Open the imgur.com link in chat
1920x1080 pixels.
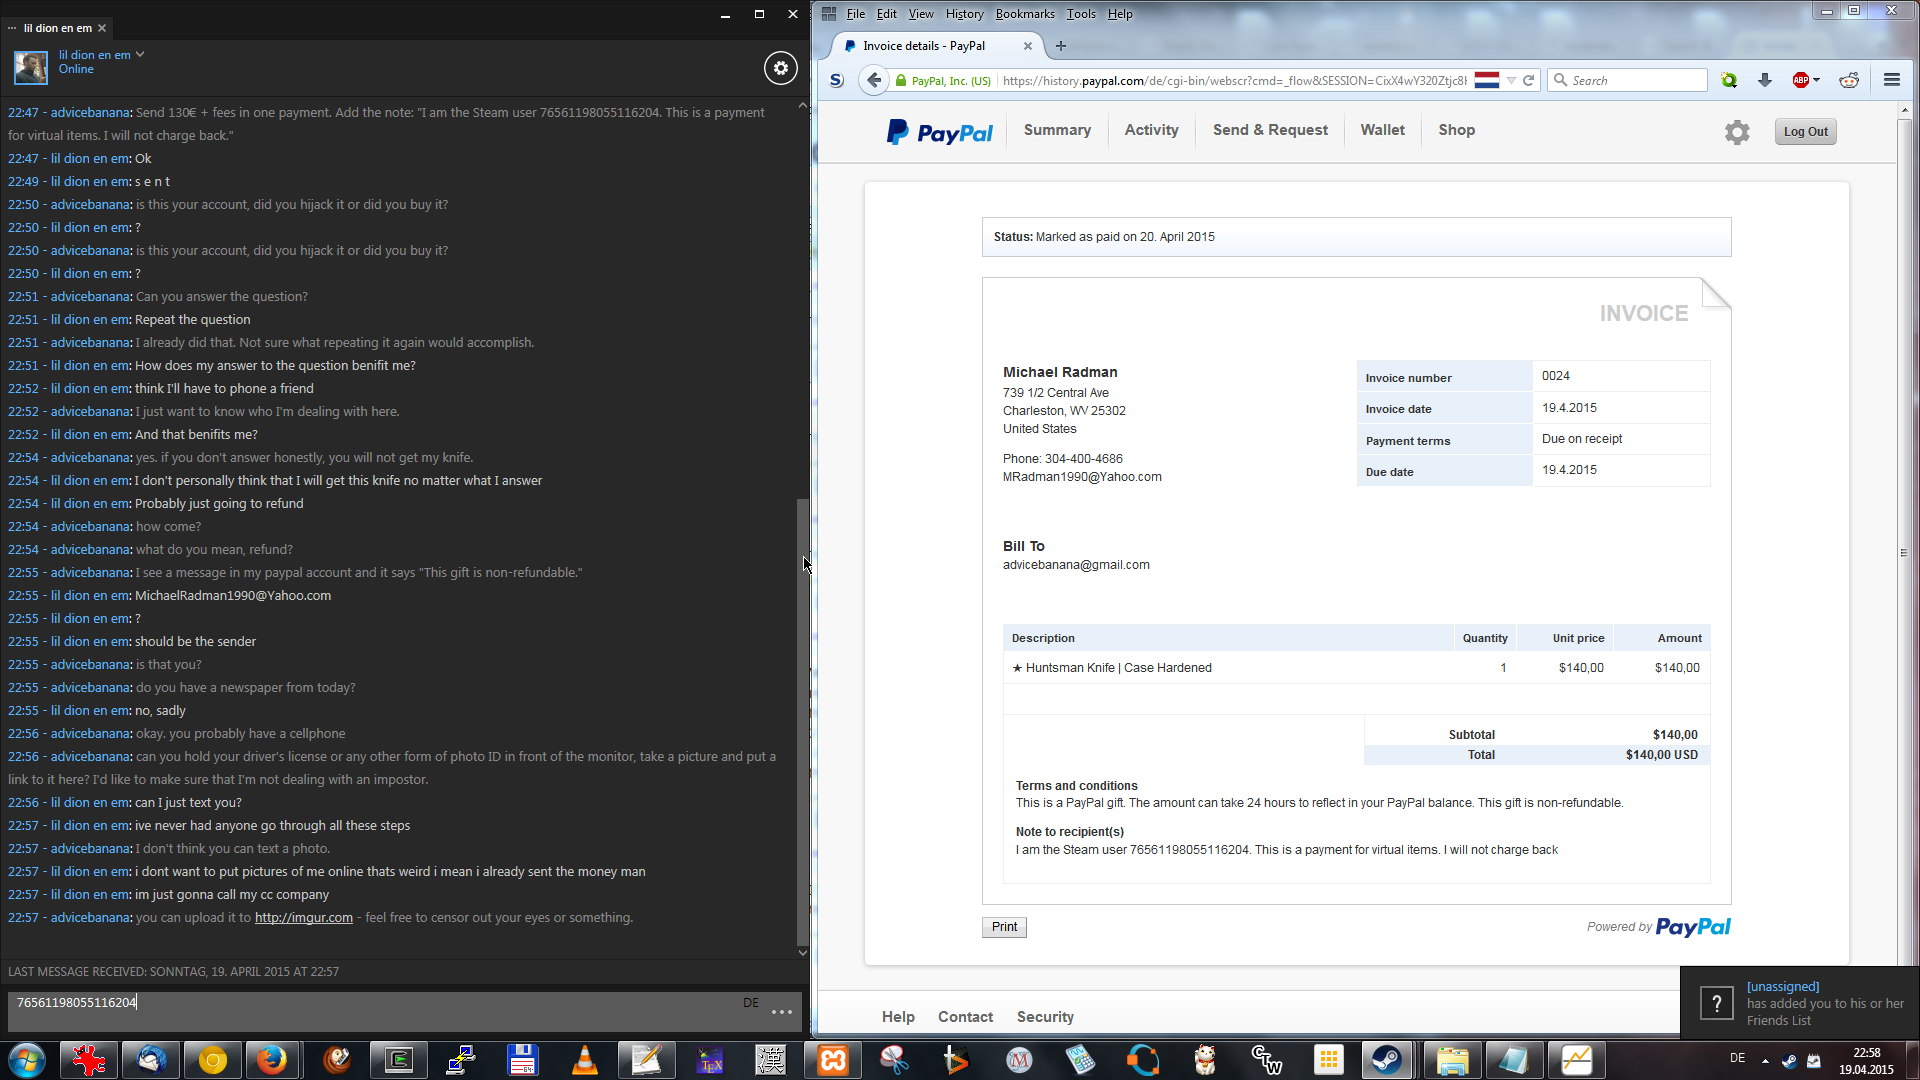coord(303,918)
